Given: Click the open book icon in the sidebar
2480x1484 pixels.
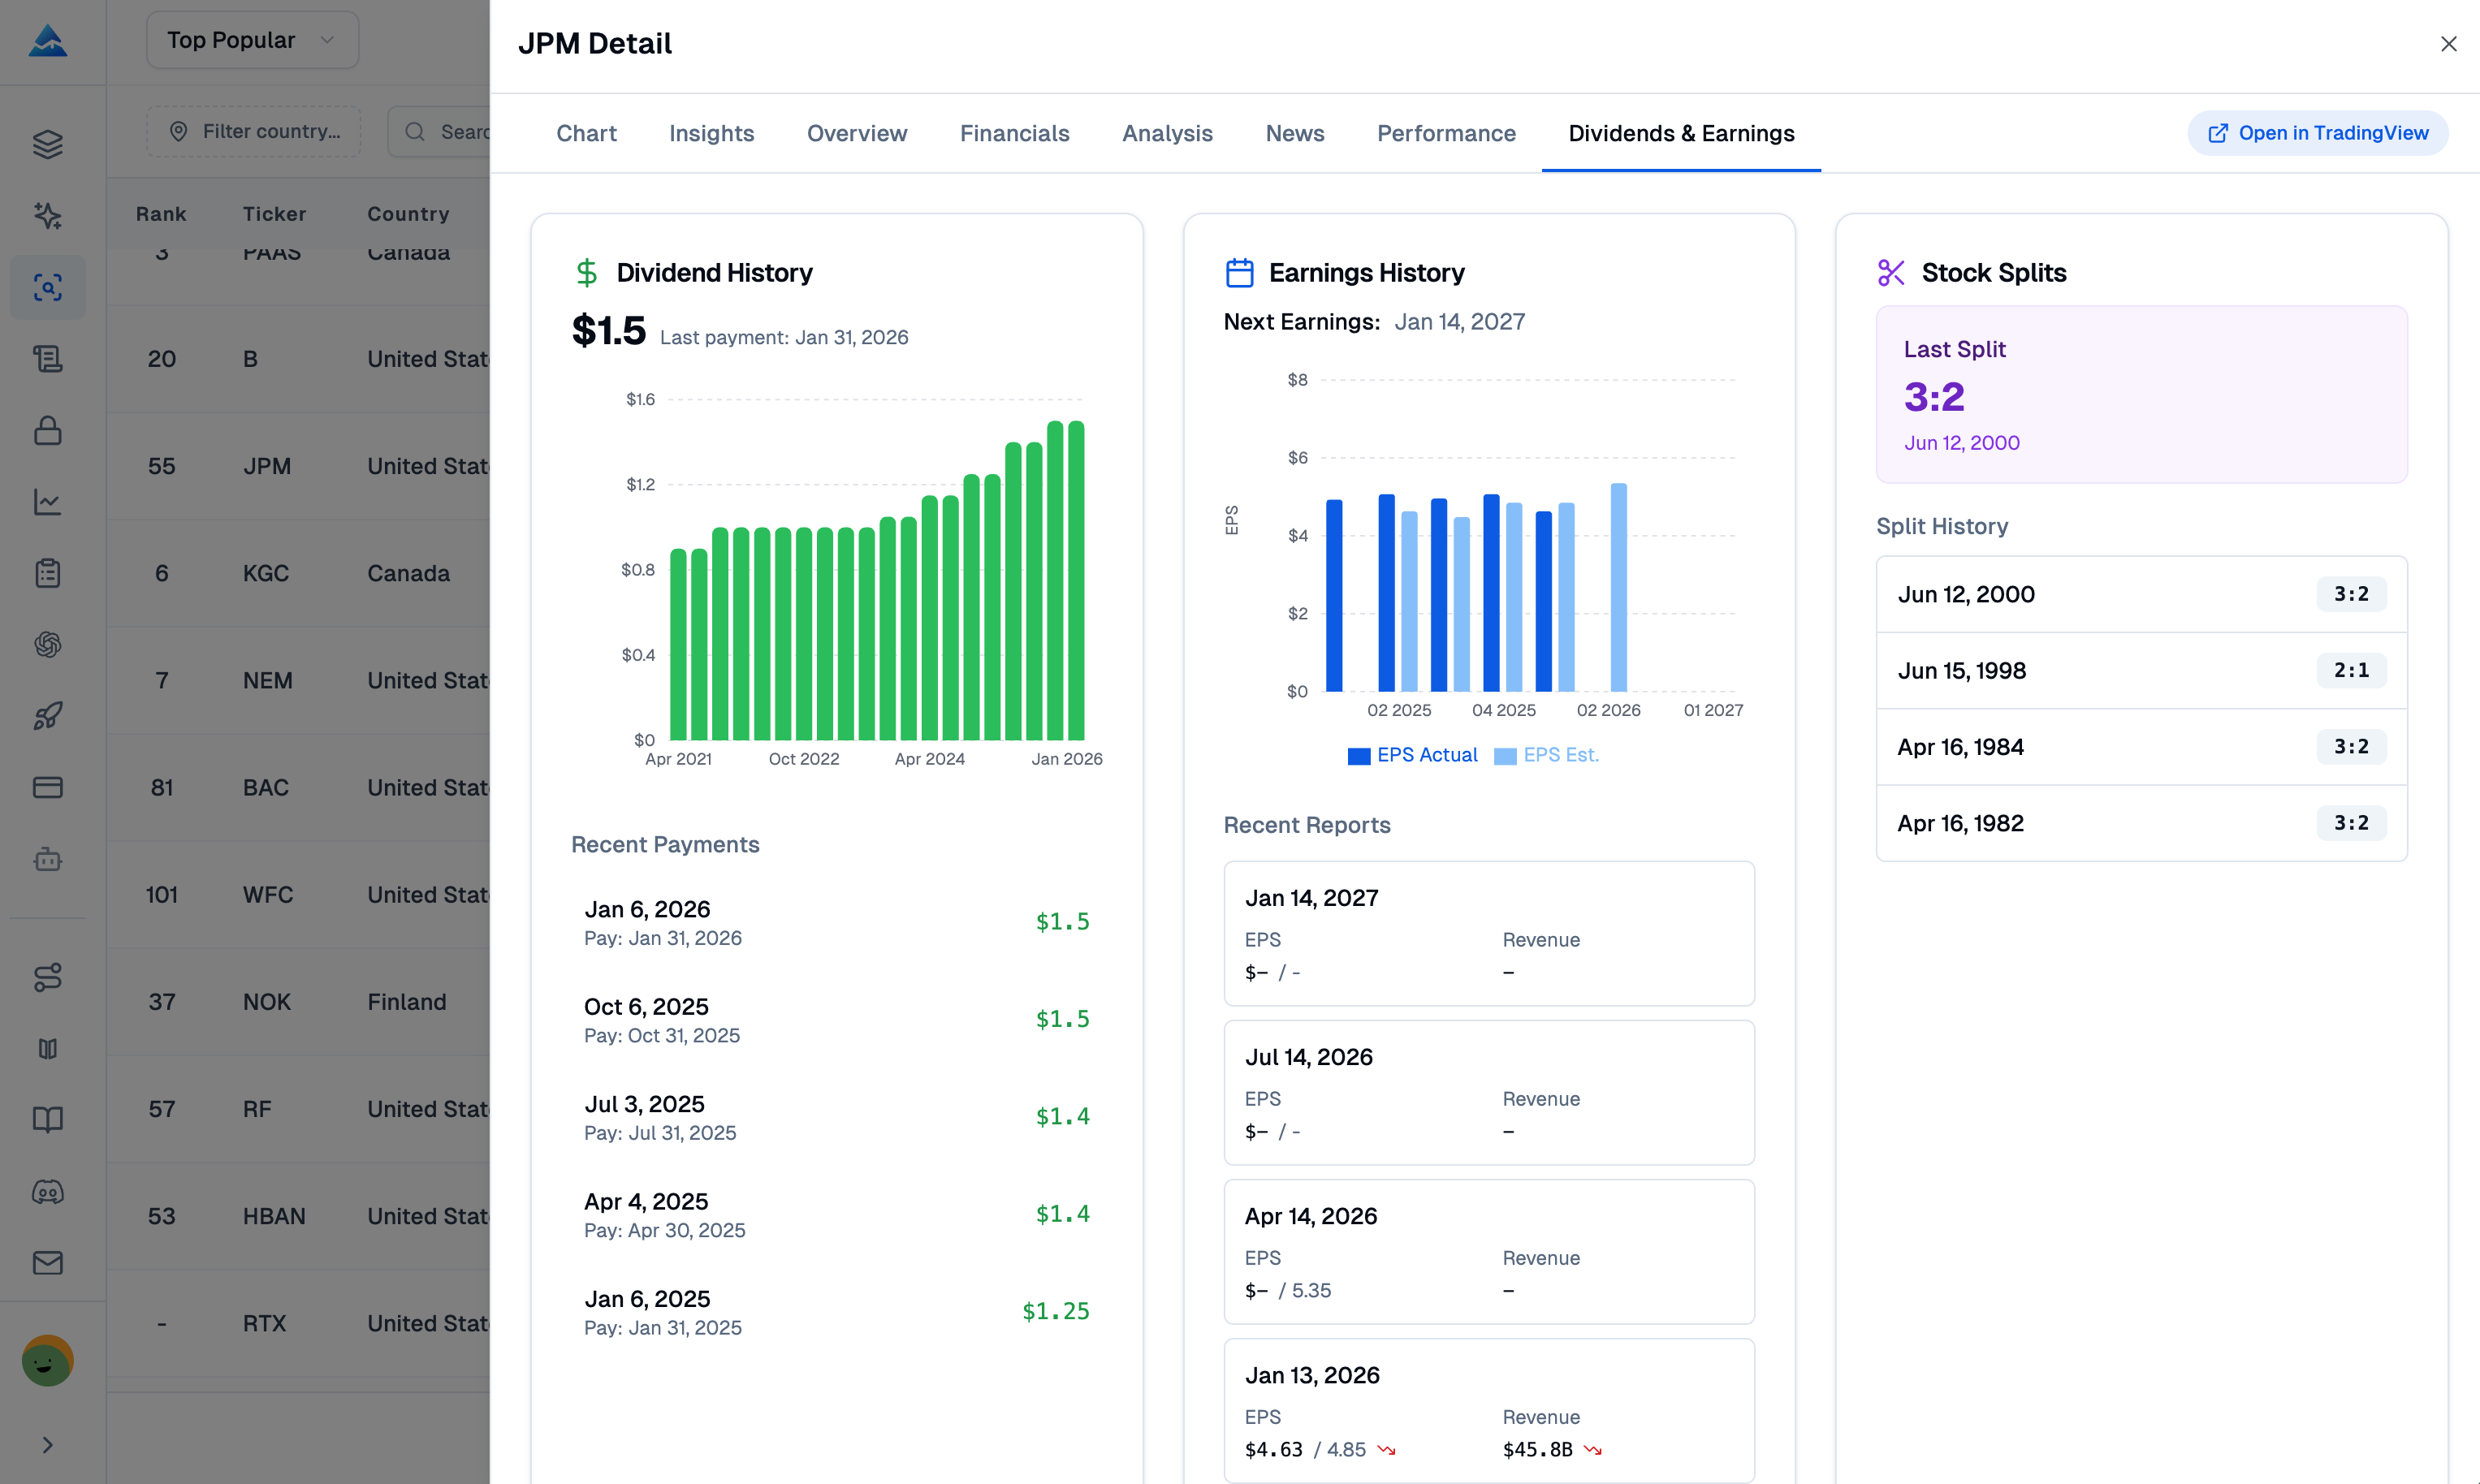Looking at the screenshot, I should [x=47, y=1120].
